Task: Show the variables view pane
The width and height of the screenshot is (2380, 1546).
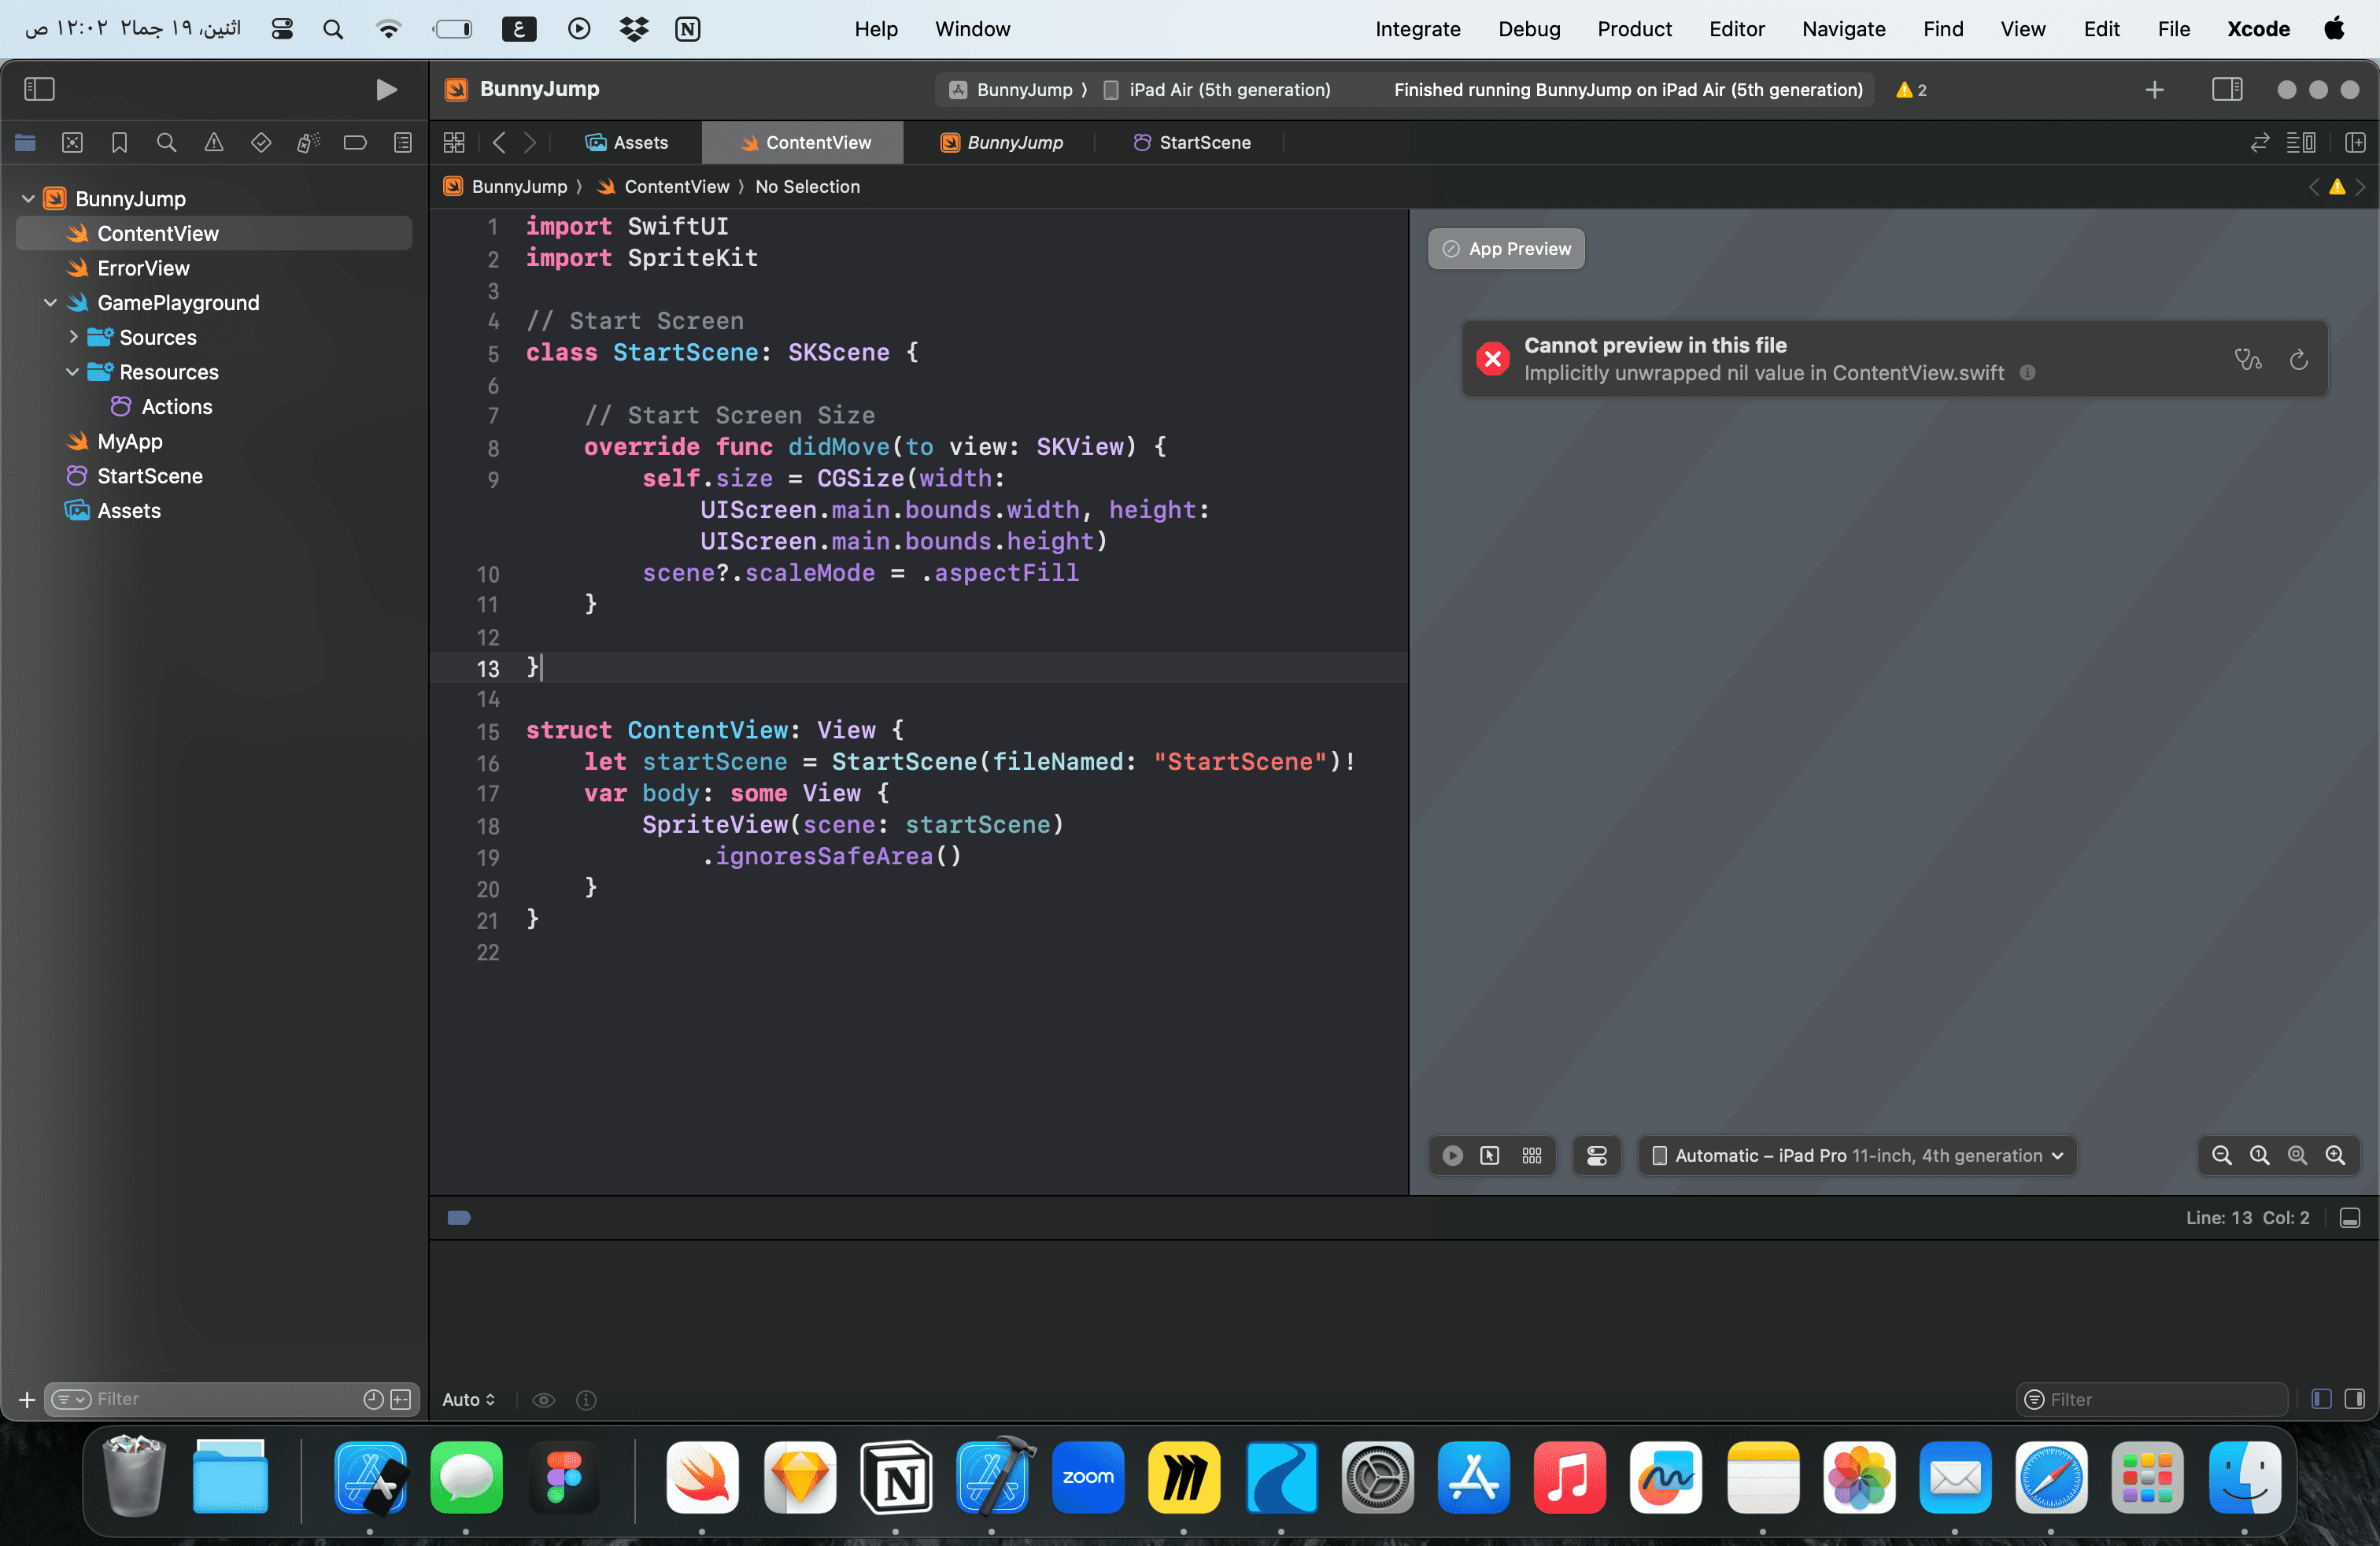Action: click(2322, 1400)
